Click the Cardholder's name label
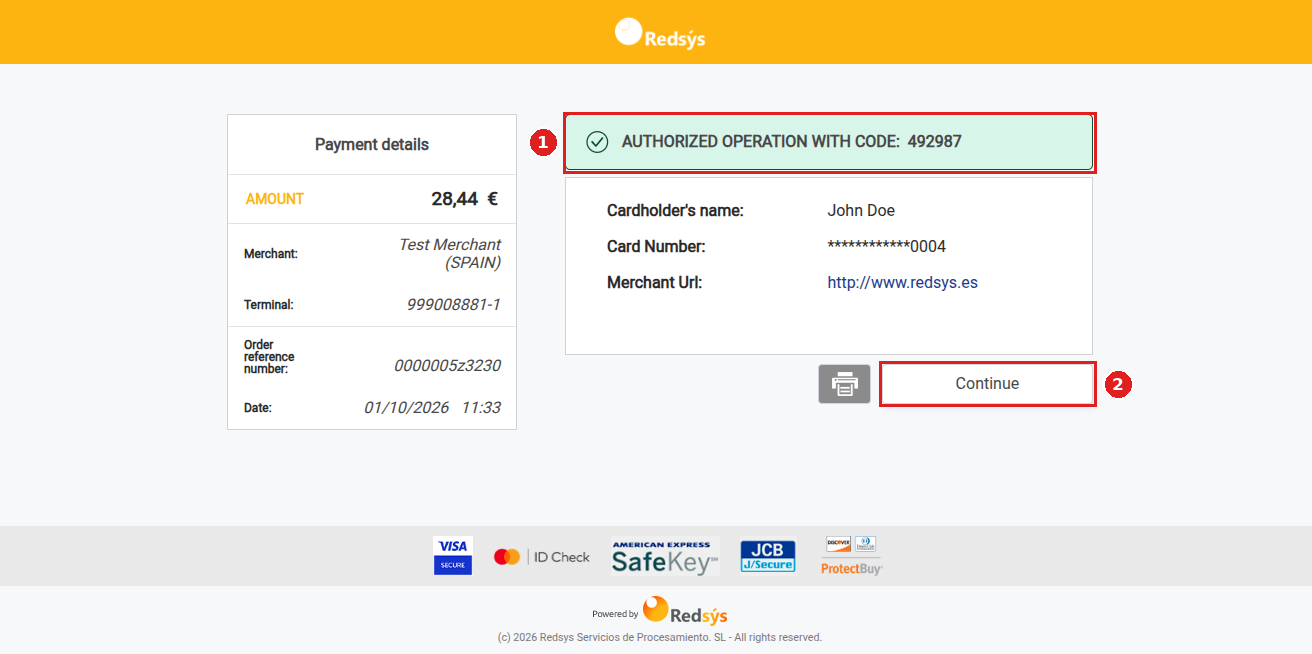1312x654 pixels. 675,210
